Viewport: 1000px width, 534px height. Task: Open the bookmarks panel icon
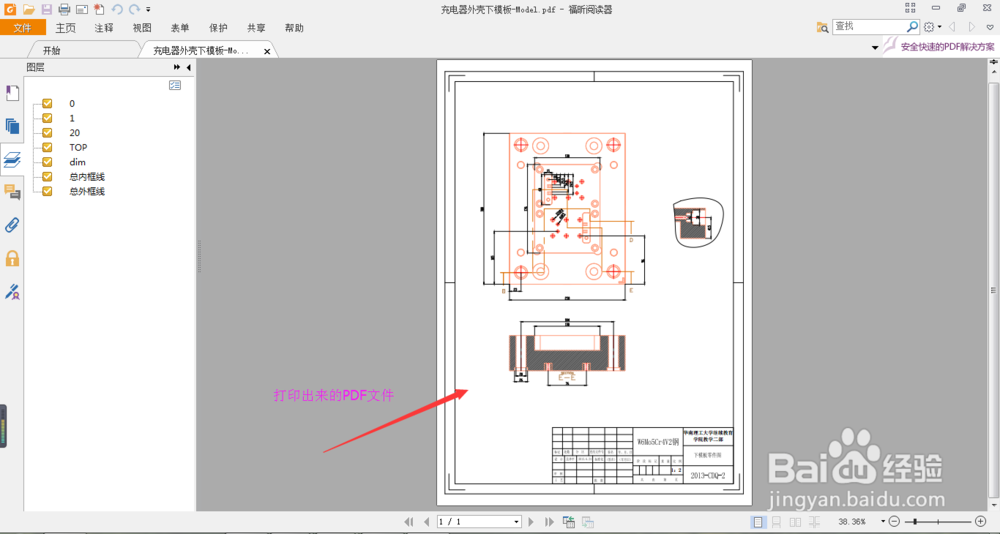[12, 94]
